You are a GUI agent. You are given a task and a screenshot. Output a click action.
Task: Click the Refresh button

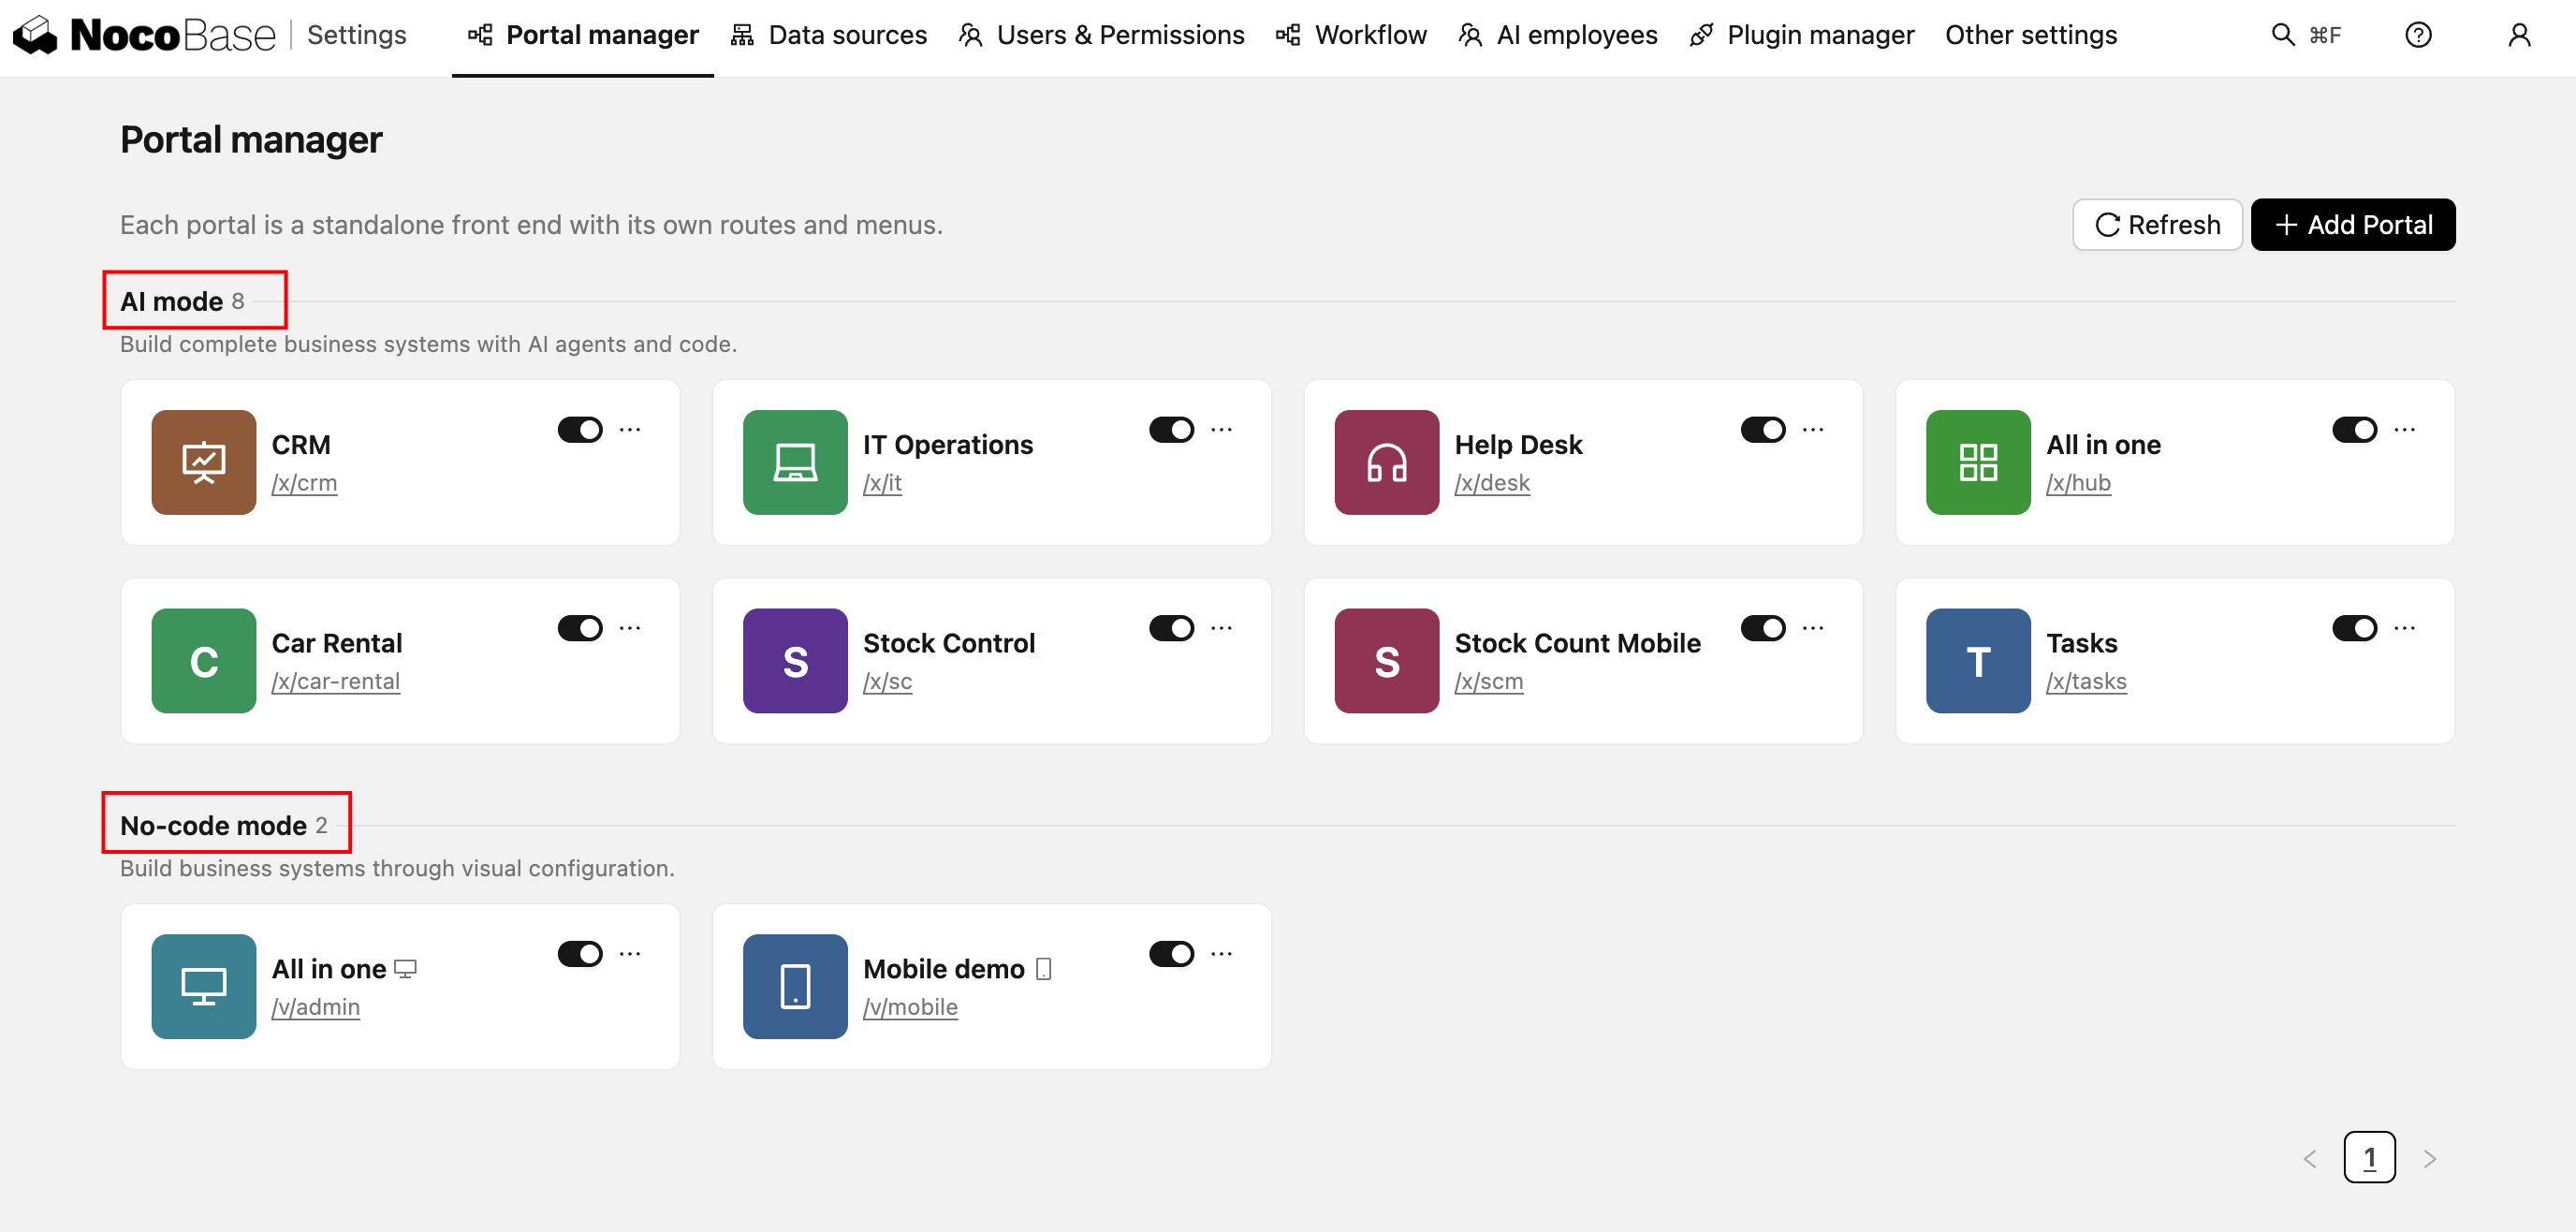[2157, 225]
